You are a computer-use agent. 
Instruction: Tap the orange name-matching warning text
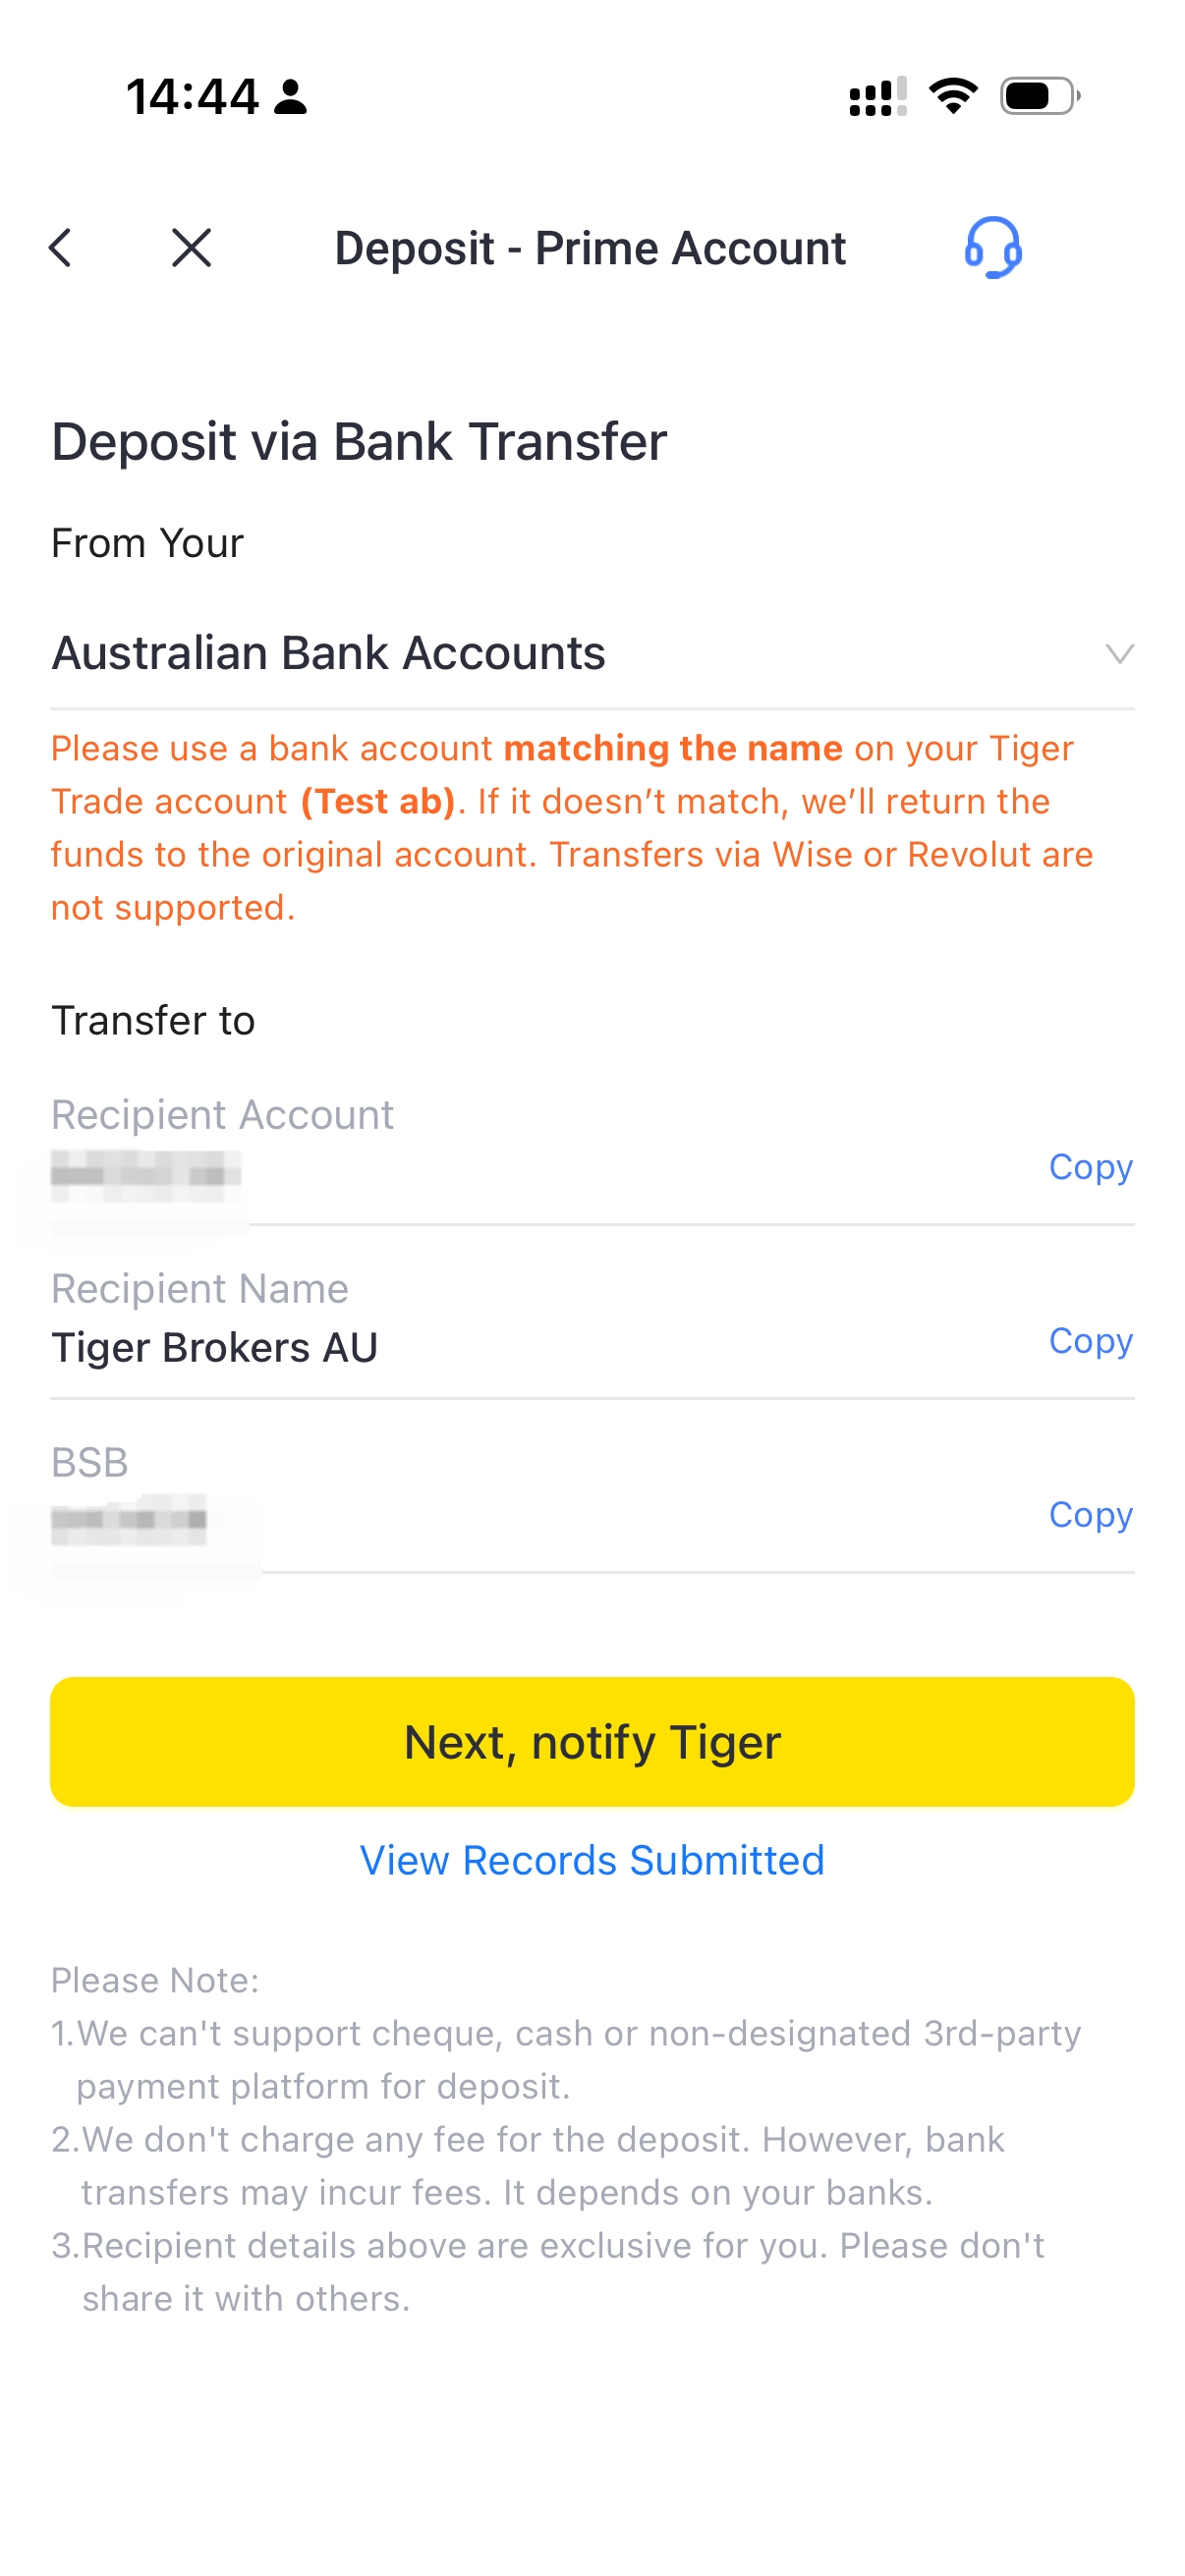click(570, 828)
